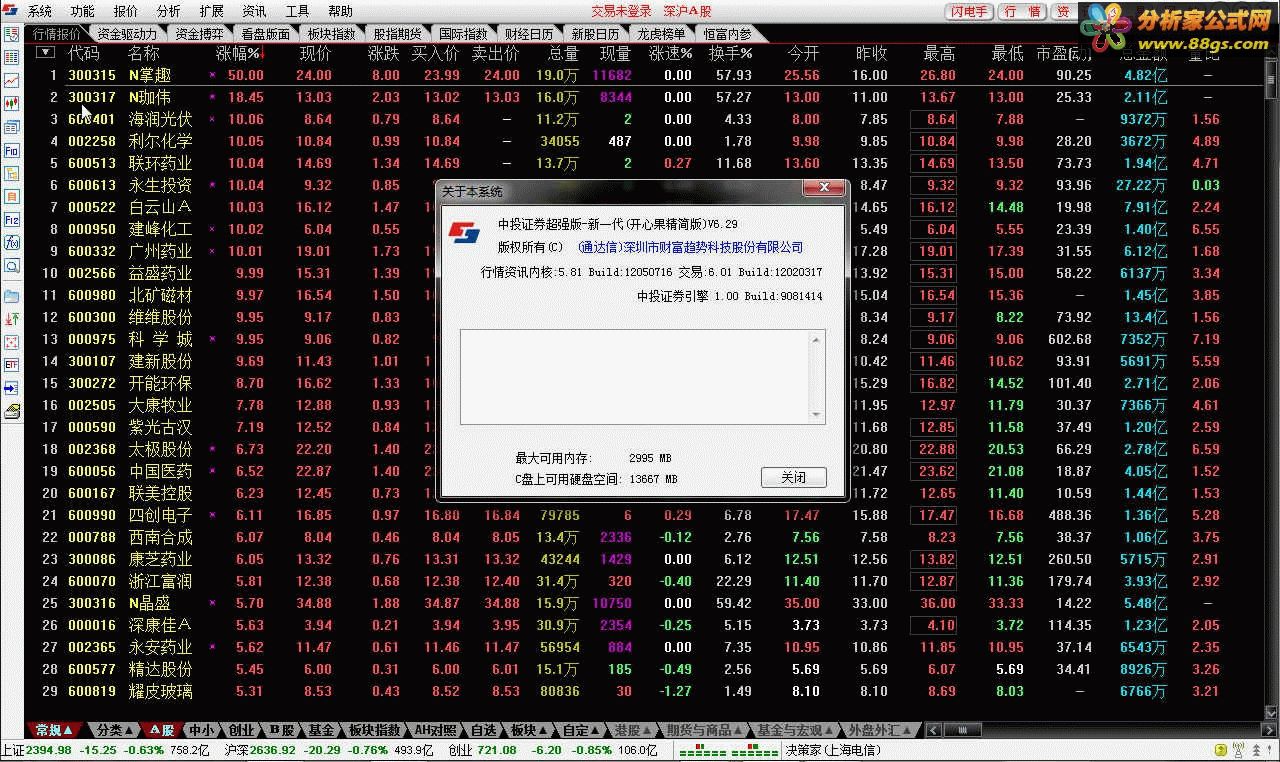
Task: Switch to the 资金驱动力 tab
Action: (x=126, y=33)
